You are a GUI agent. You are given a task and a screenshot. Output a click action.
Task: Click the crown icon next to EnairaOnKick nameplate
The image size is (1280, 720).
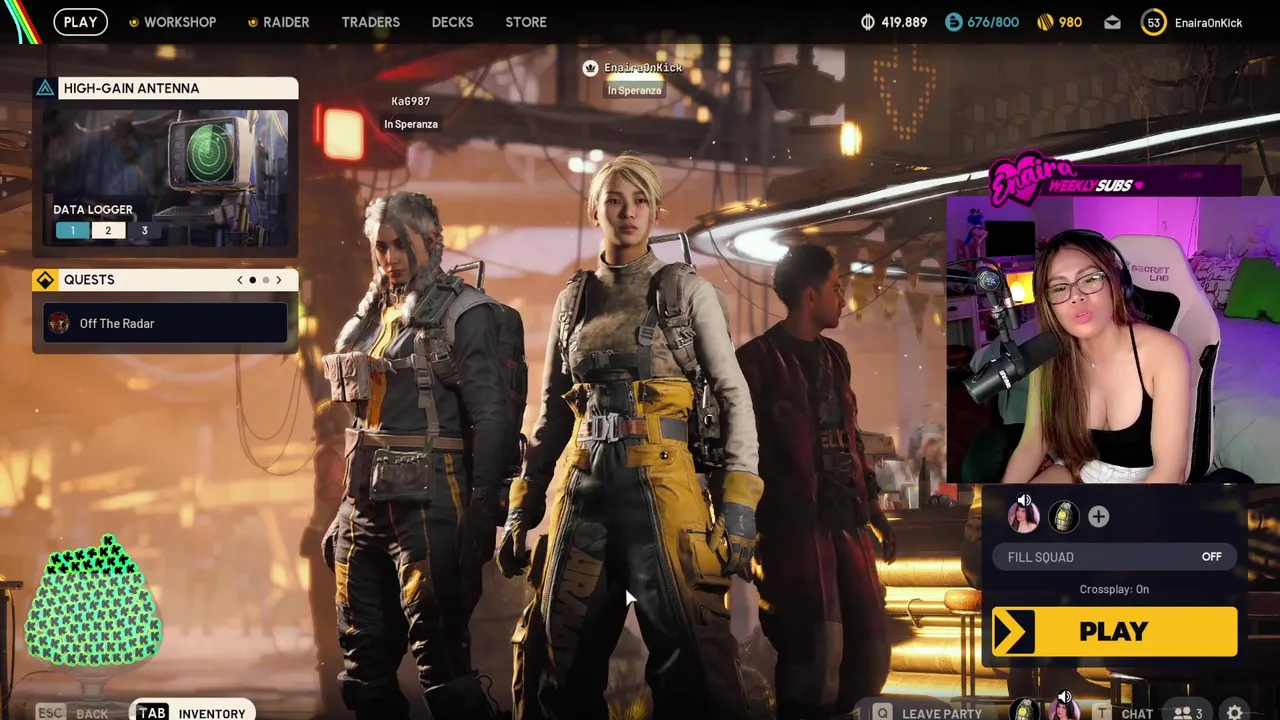[590, 67]
